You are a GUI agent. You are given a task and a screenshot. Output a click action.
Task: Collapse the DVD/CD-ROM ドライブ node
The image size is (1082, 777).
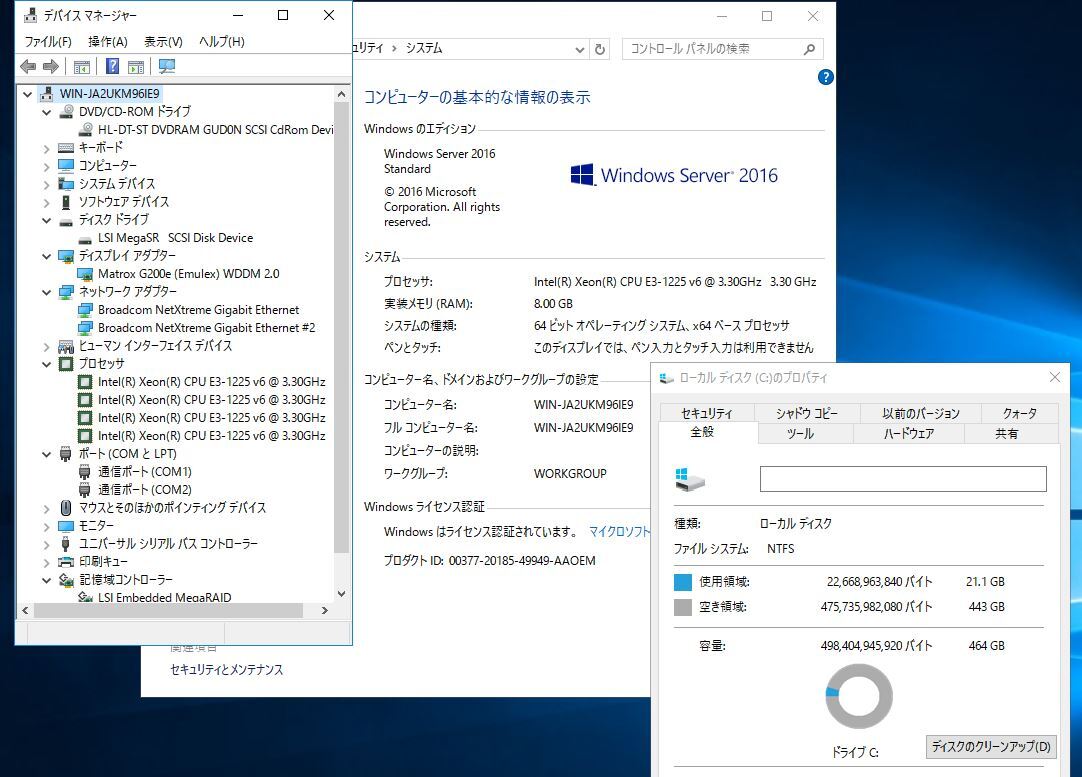[47, 112]
